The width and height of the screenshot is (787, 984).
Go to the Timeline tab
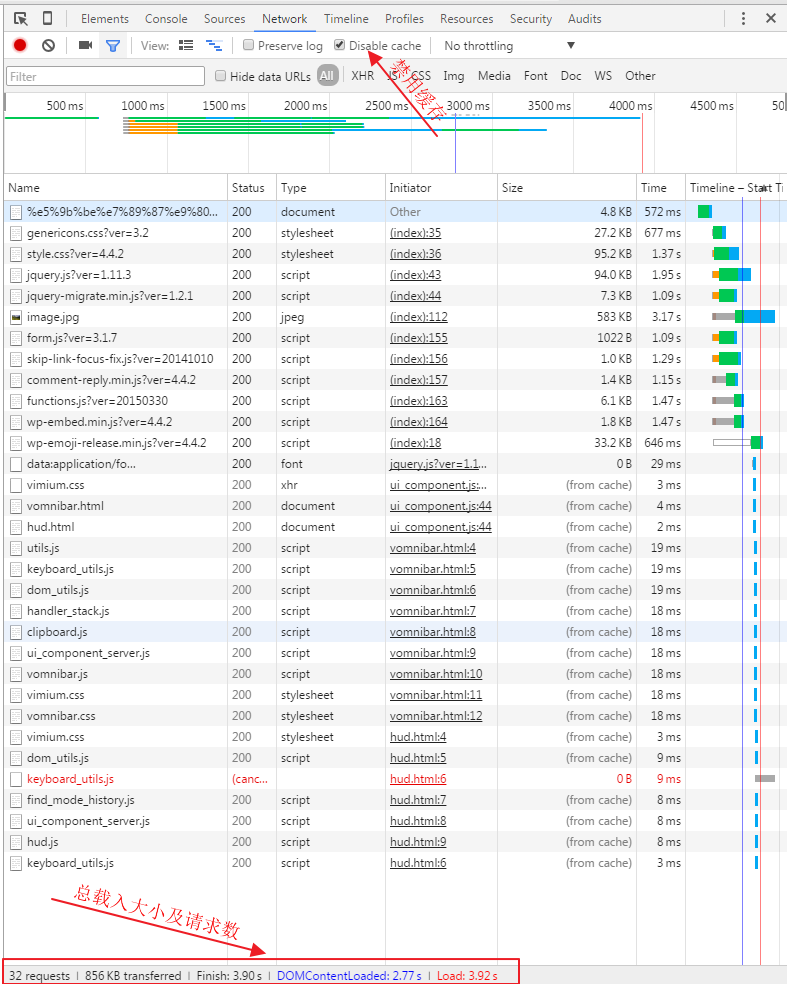(x=346, y=19)
